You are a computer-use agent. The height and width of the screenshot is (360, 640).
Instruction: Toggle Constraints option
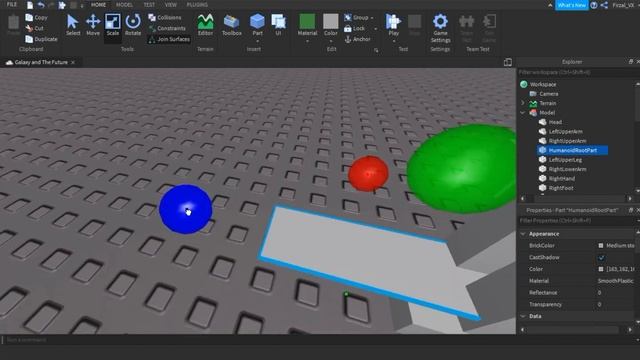click(167, 28)
